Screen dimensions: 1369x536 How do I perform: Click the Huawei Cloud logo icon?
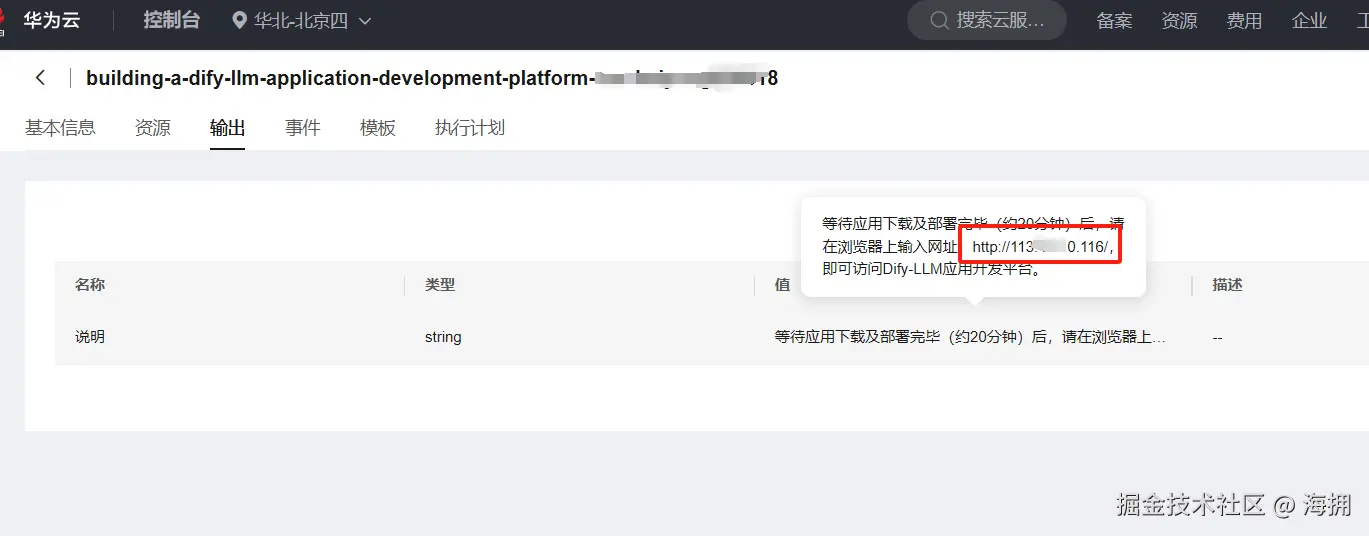click(3, 21)
